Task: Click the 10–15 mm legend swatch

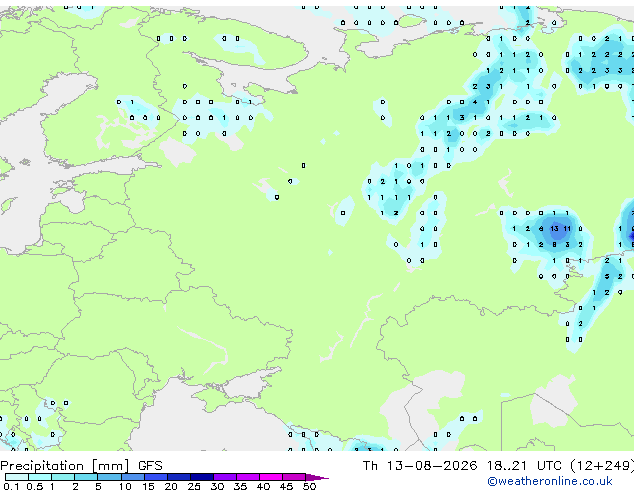Action: point(132,477)
